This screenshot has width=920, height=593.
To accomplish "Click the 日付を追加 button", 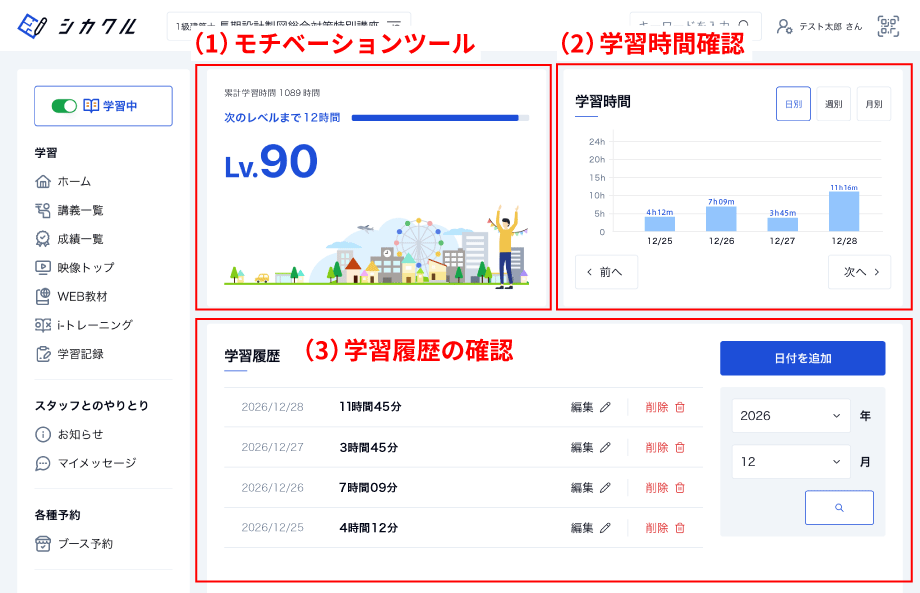I will point(803,358).
